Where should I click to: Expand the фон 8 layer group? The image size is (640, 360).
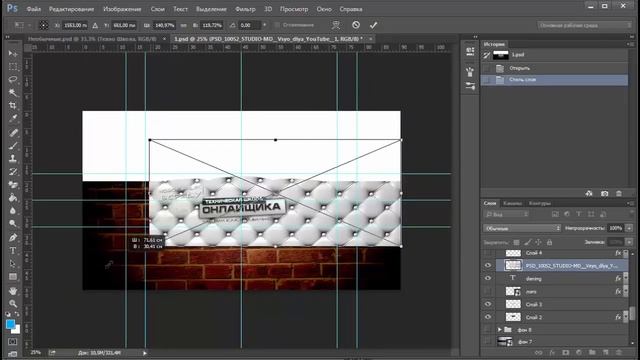pos(500,329)
